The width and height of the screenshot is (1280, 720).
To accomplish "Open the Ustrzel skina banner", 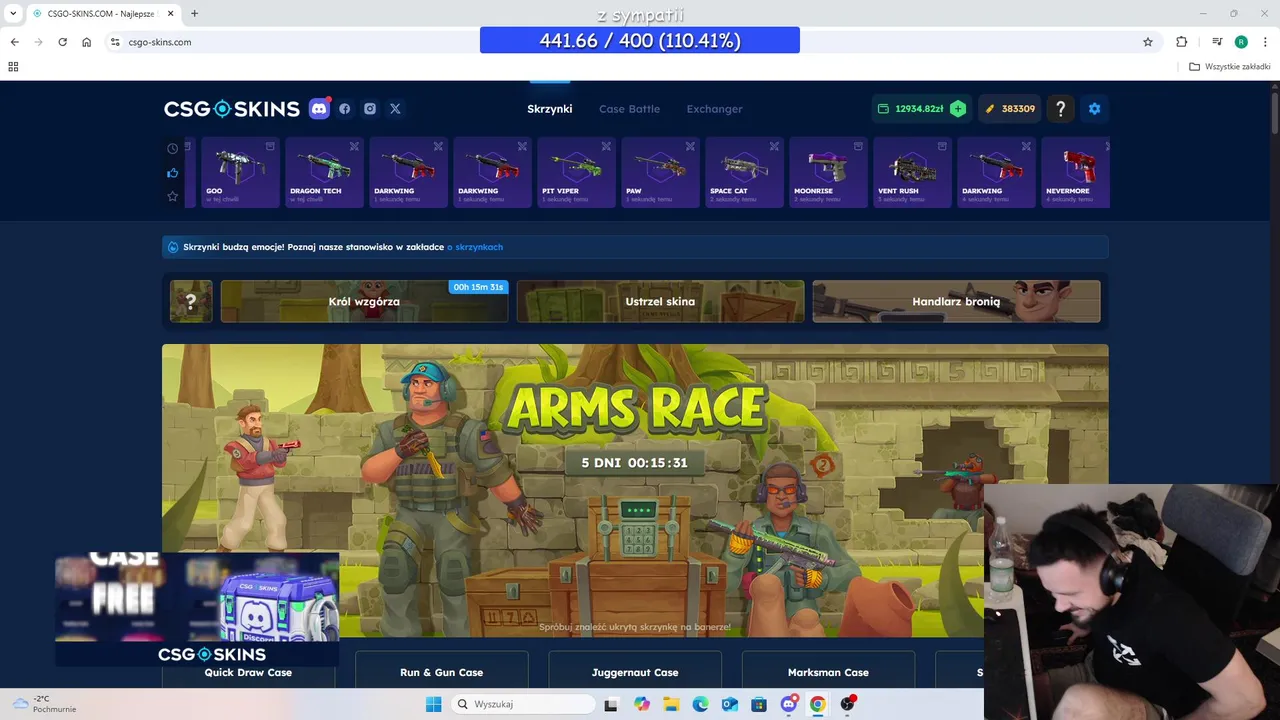I will 660,301.
